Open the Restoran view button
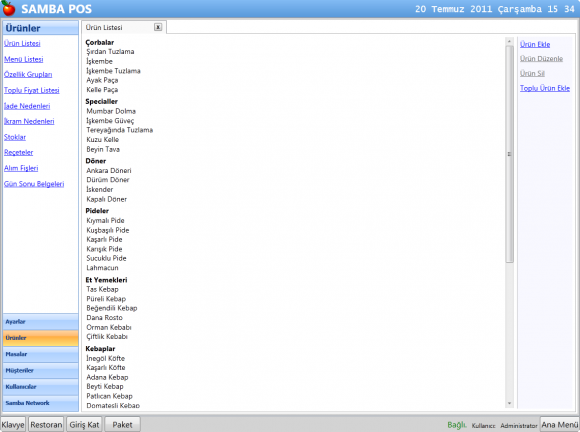 46,425
